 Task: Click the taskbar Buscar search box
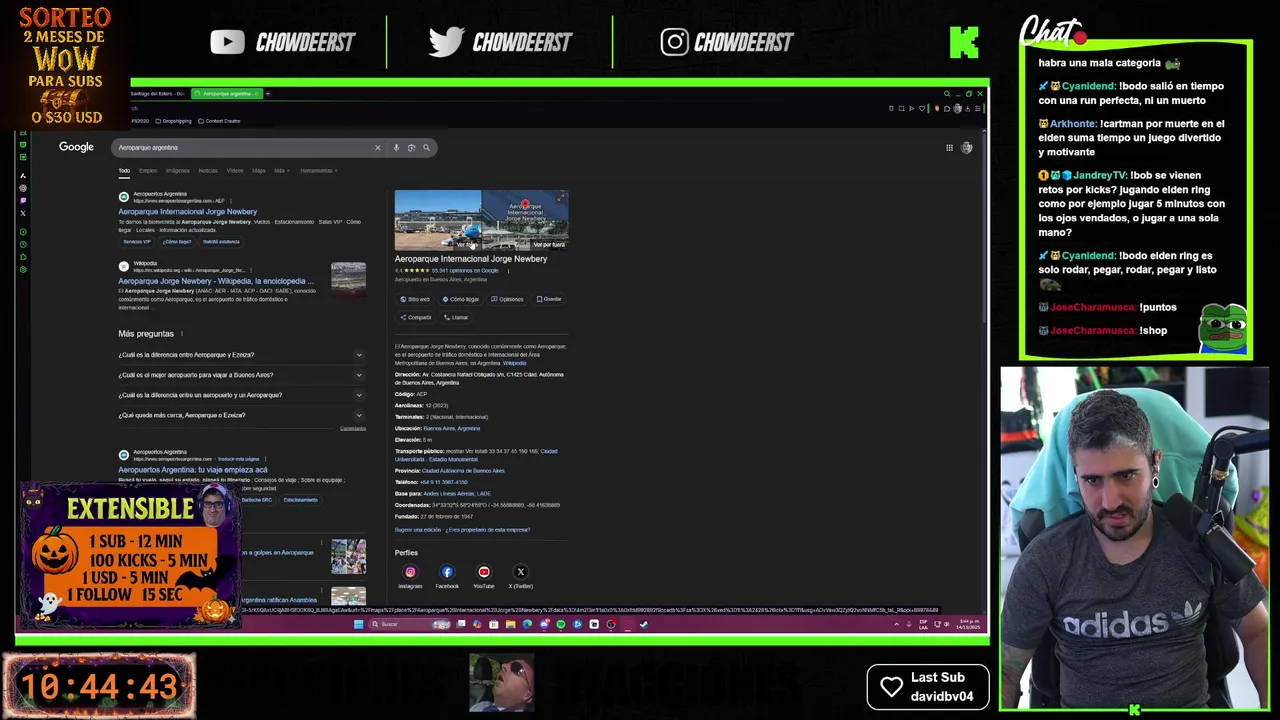pyautogui.click(x=410, y=625)
